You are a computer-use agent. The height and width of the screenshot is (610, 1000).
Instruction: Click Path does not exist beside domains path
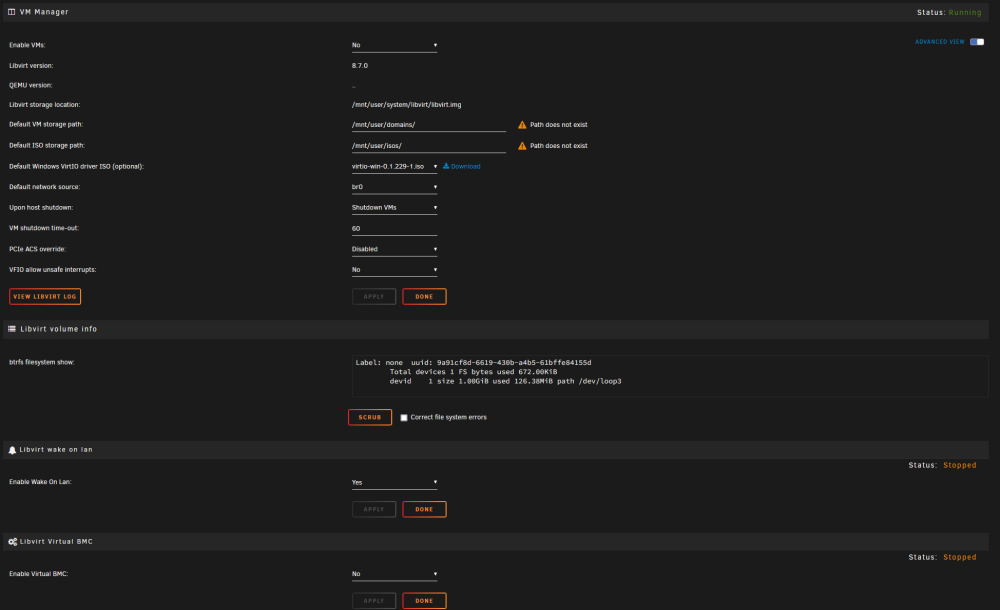coord(559,125)
